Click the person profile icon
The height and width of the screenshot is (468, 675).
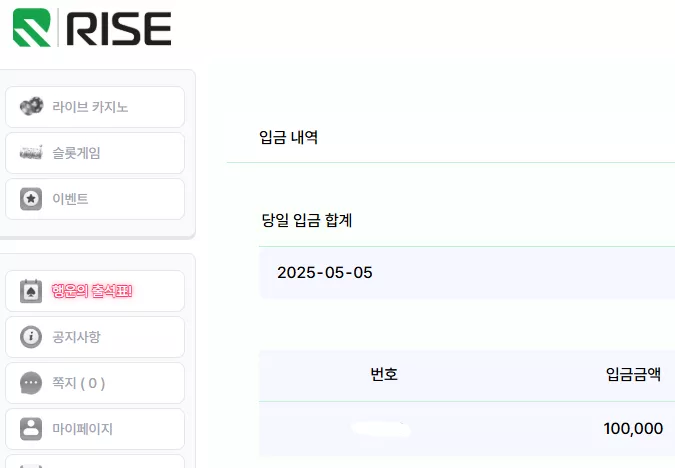click(31, 429)
